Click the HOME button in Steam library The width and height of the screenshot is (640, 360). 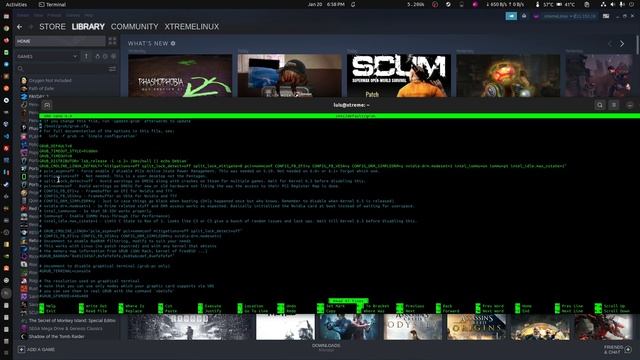[x=60, y=41]
